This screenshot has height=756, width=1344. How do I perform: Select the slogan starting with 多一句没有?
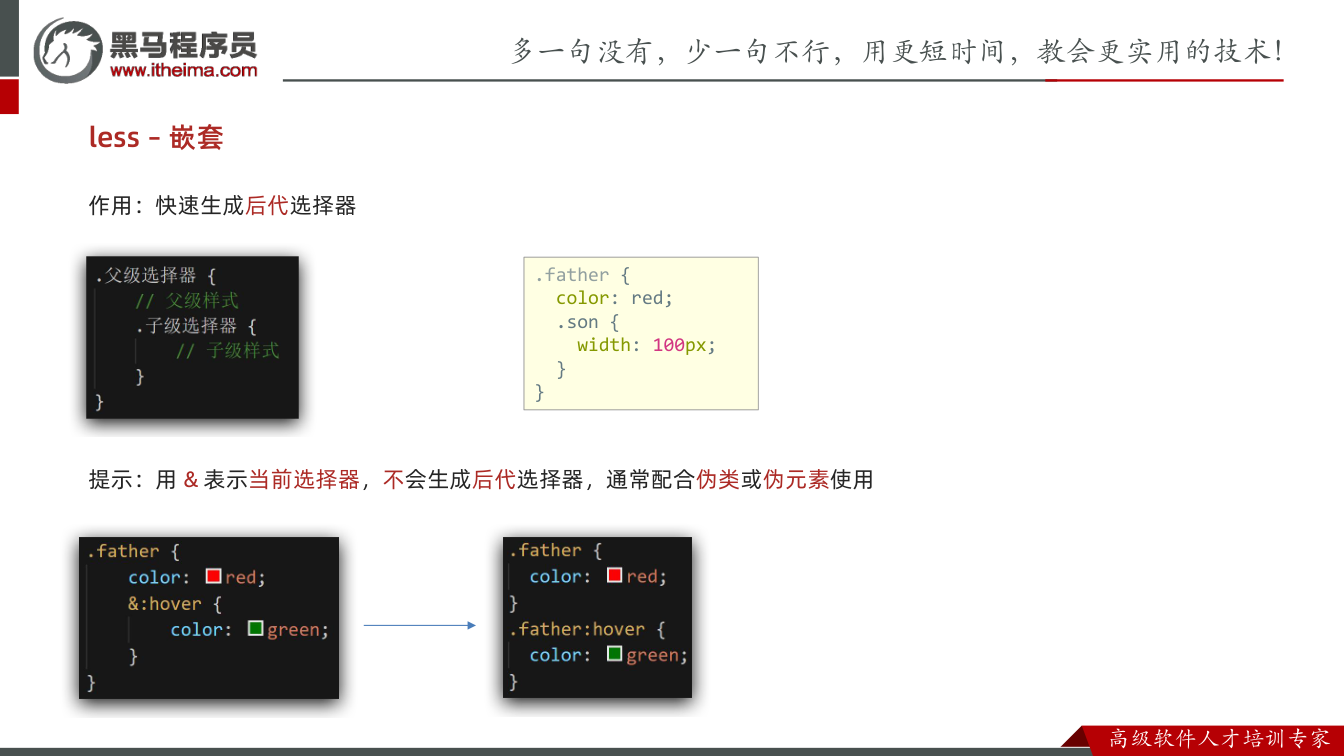(x=897, y=51)
